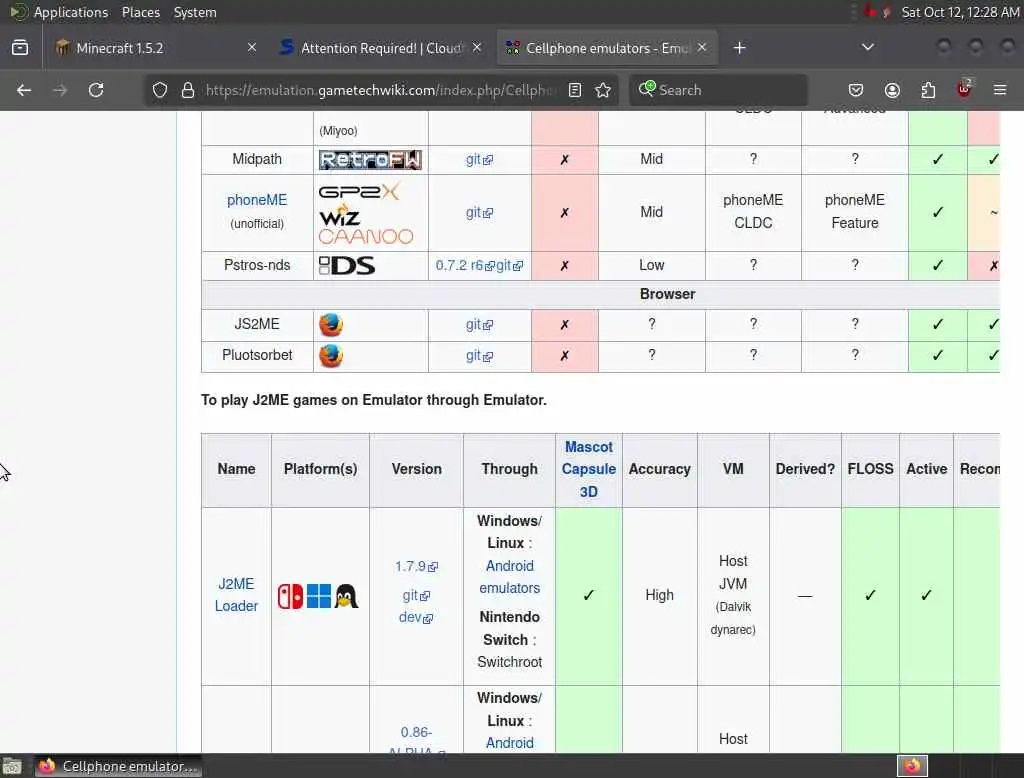1024x778 pixels.
Task: Click 'Pstros-nds' name cell
Action: (257, 265)
